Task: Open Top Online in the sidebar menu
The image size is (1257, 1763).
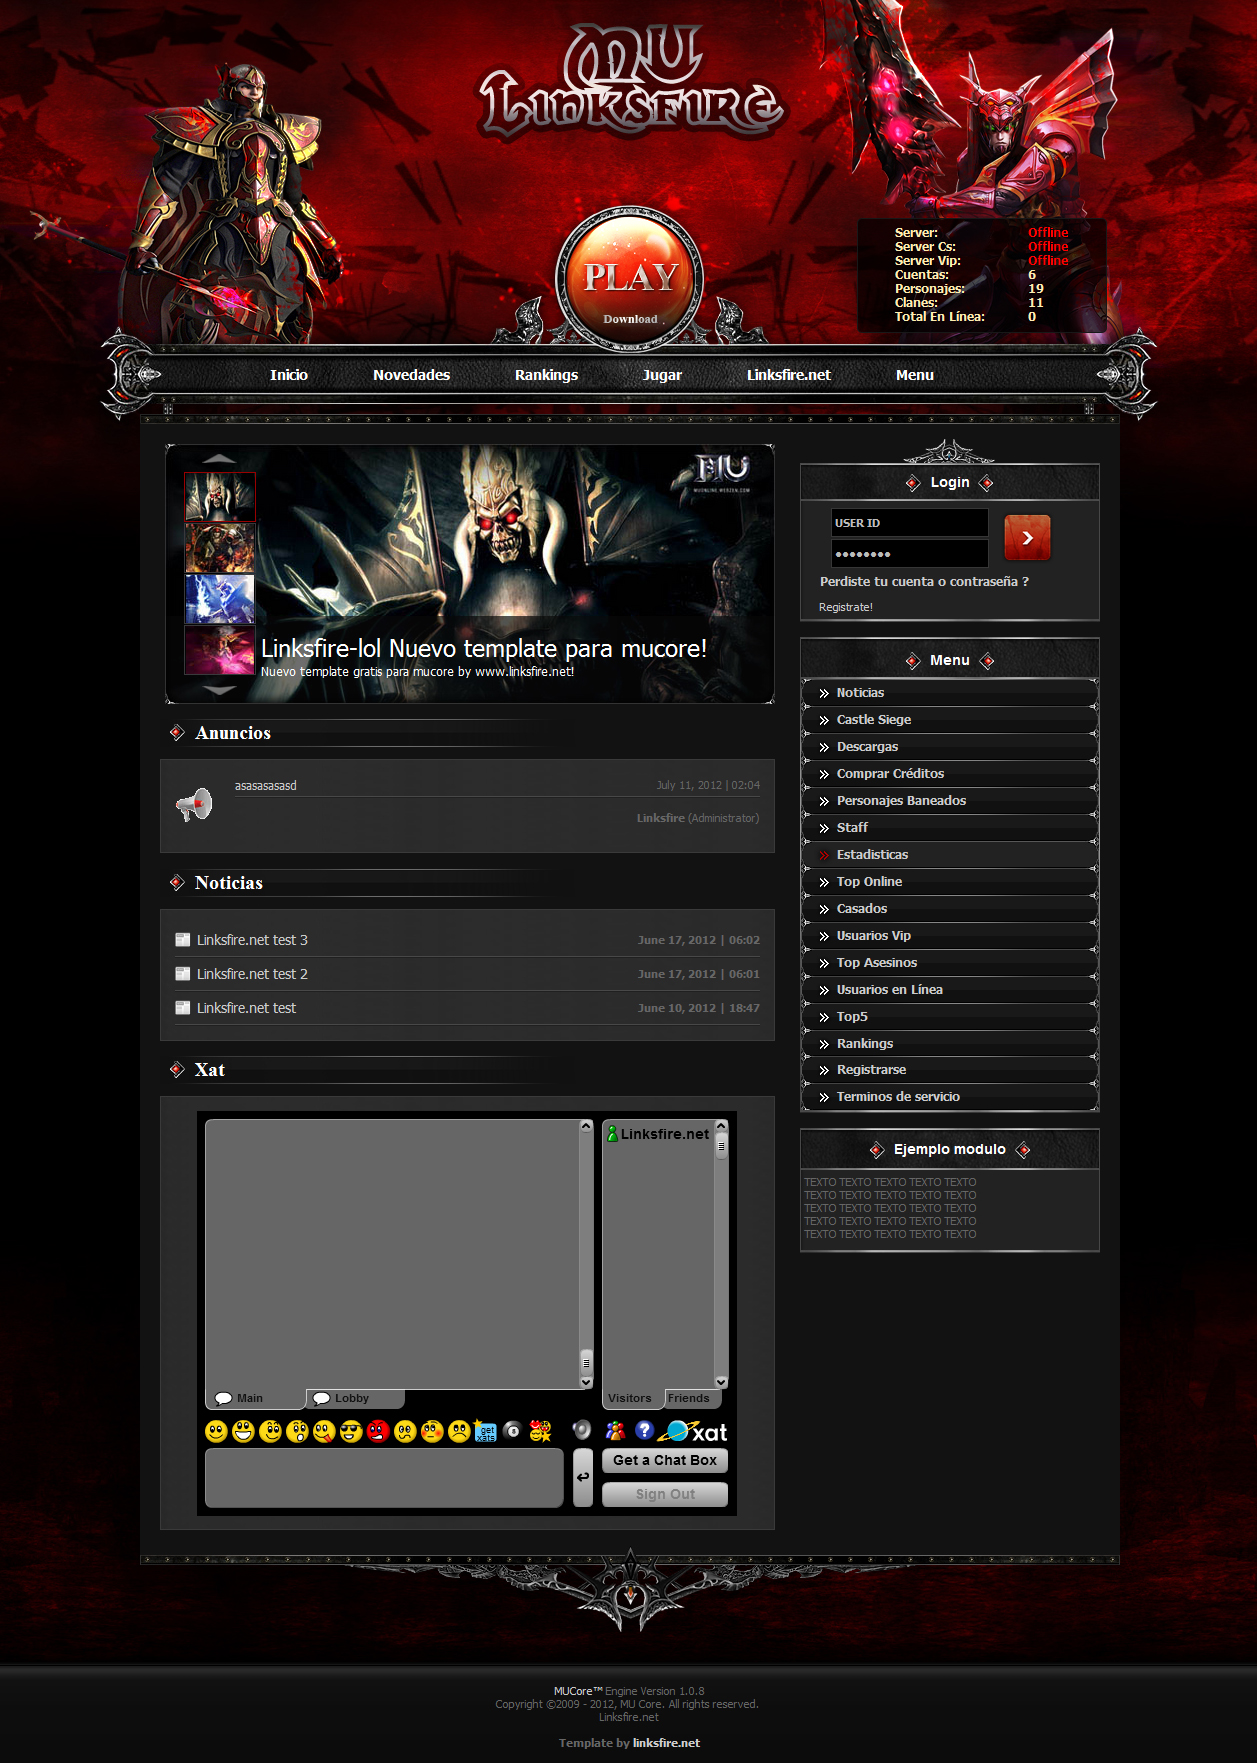Action: (x=950, y=882)
